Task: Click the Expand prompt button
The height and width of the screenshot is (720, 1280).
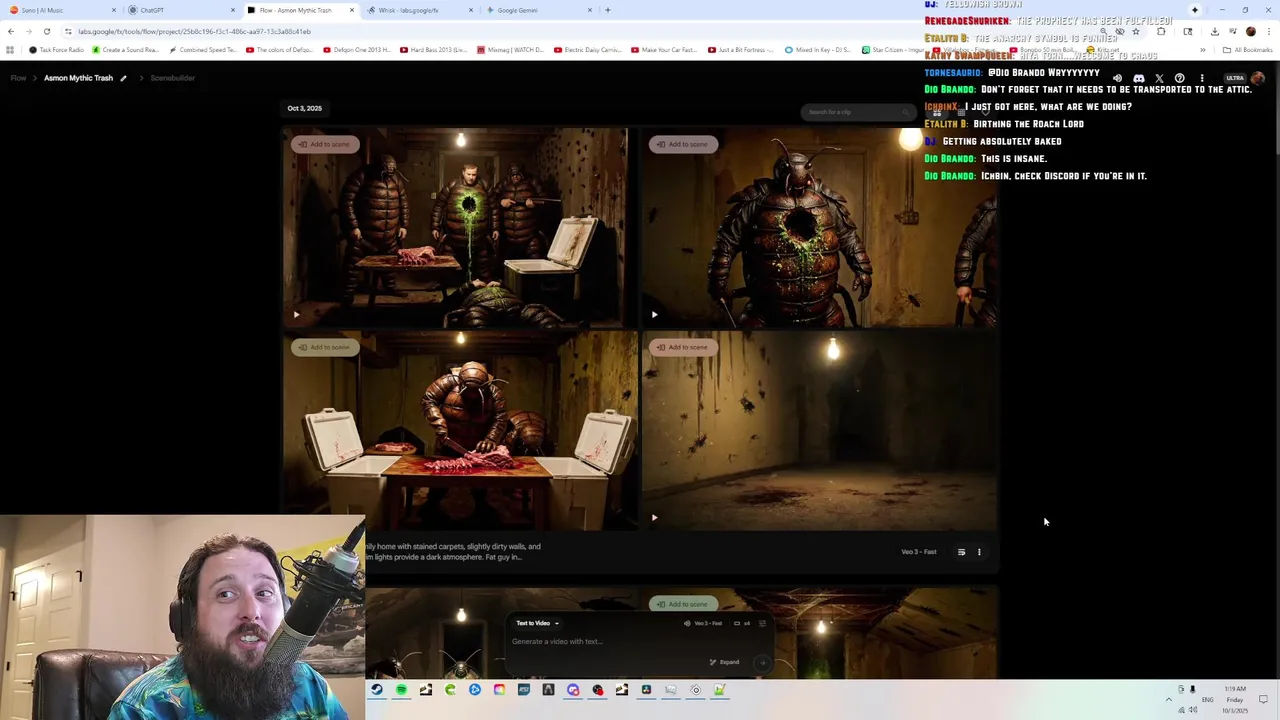Action: click(724, 662)
